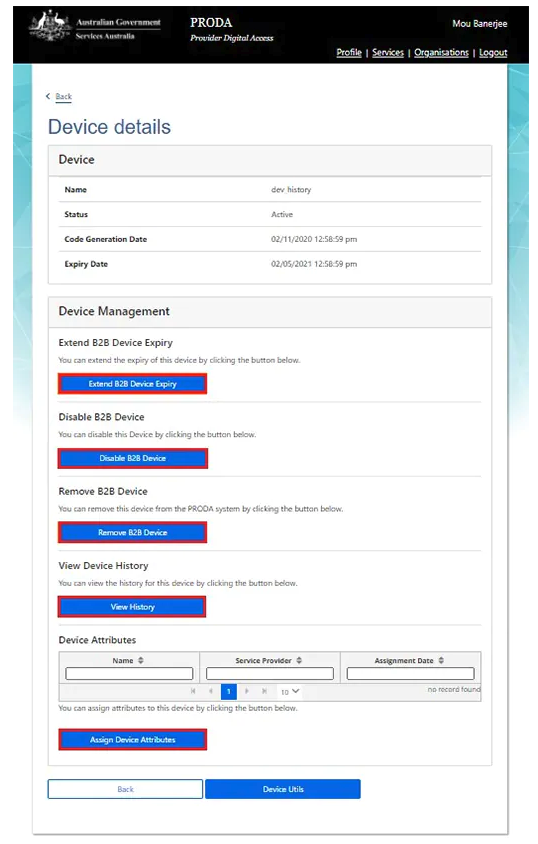Click Disable B2B Device button
The image size is (538, 844).
[132, 458]
